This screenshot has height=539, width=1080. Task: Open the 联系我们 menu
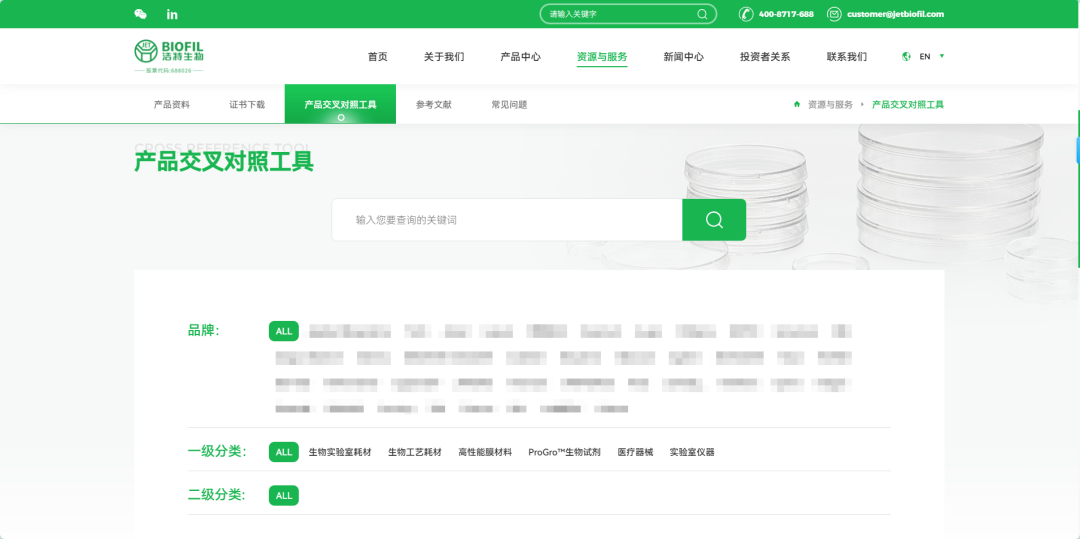pos(847,56)
